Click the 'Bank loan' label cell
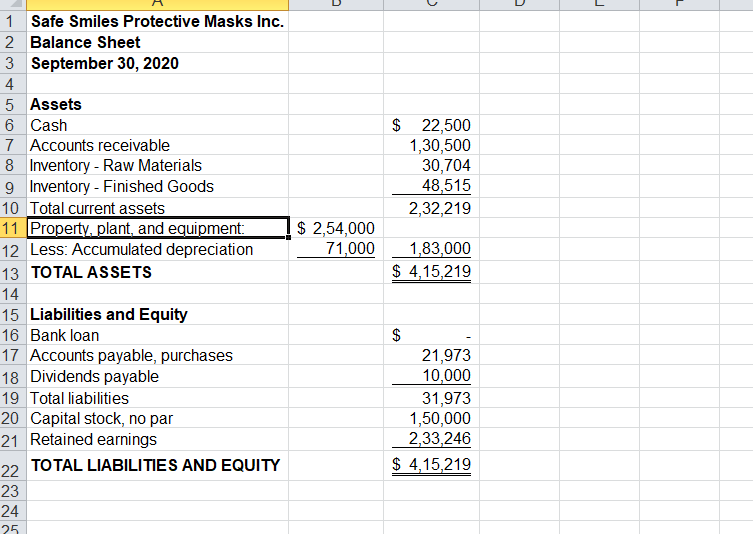Image resolution: width=753 pixels, height=534 pixels. tap(158, 335)
